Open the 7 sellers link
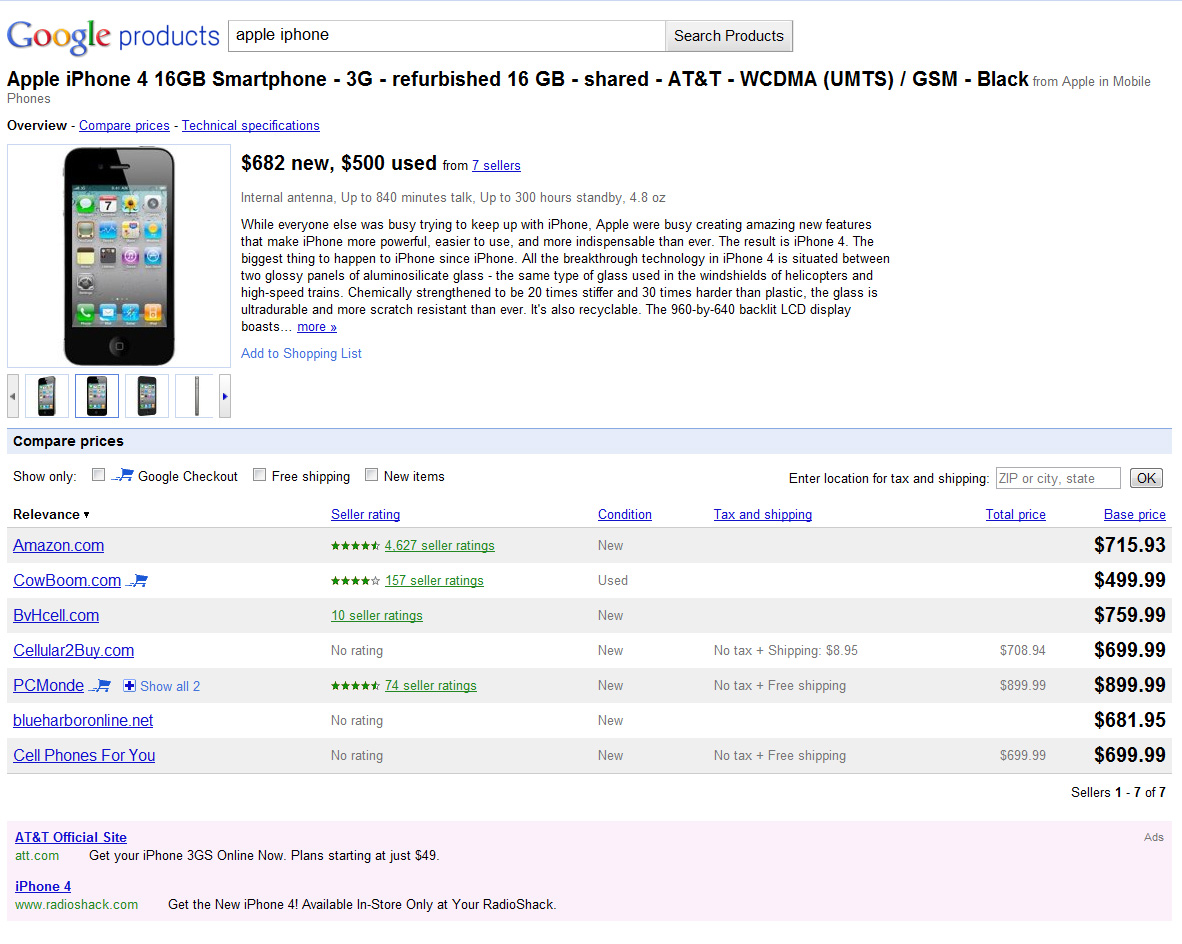 point(496,166)
